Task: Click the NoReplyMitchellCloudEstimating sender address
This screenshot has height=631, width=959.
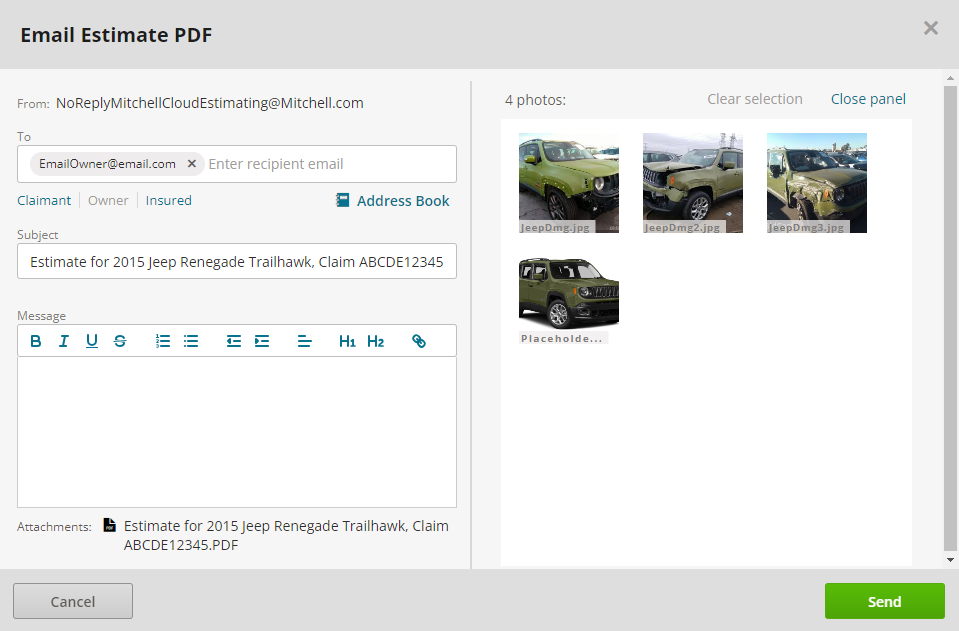Action: pyautogui.click(x=210, y=103)
